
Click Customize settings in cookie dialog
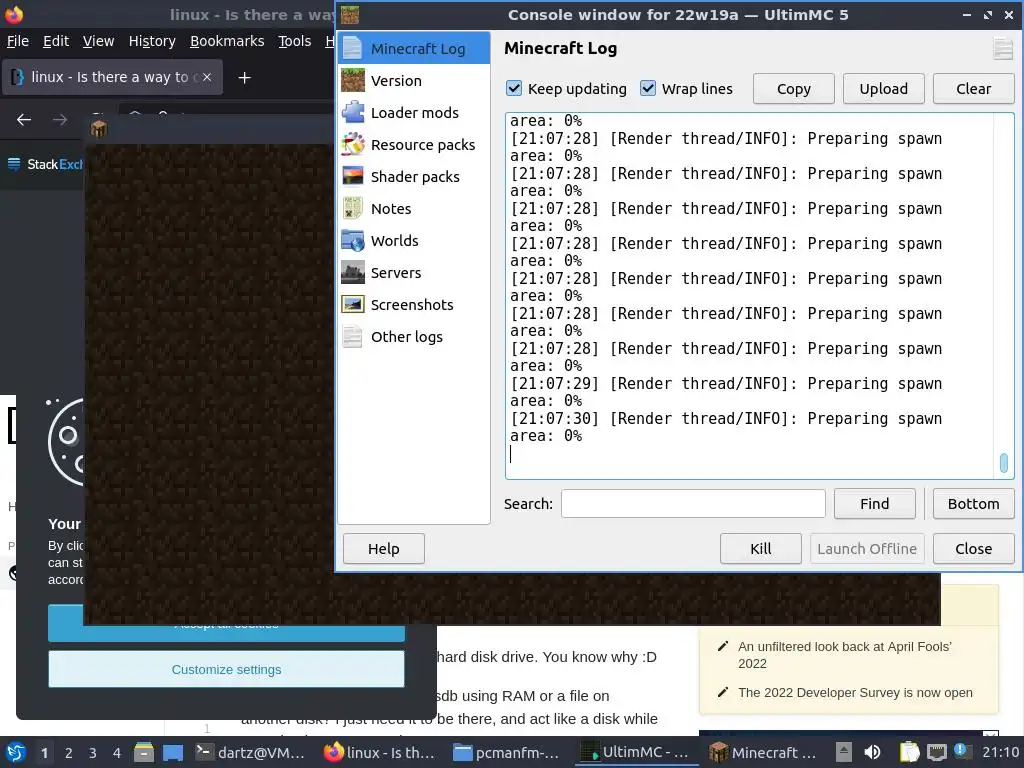coord(226,669)
